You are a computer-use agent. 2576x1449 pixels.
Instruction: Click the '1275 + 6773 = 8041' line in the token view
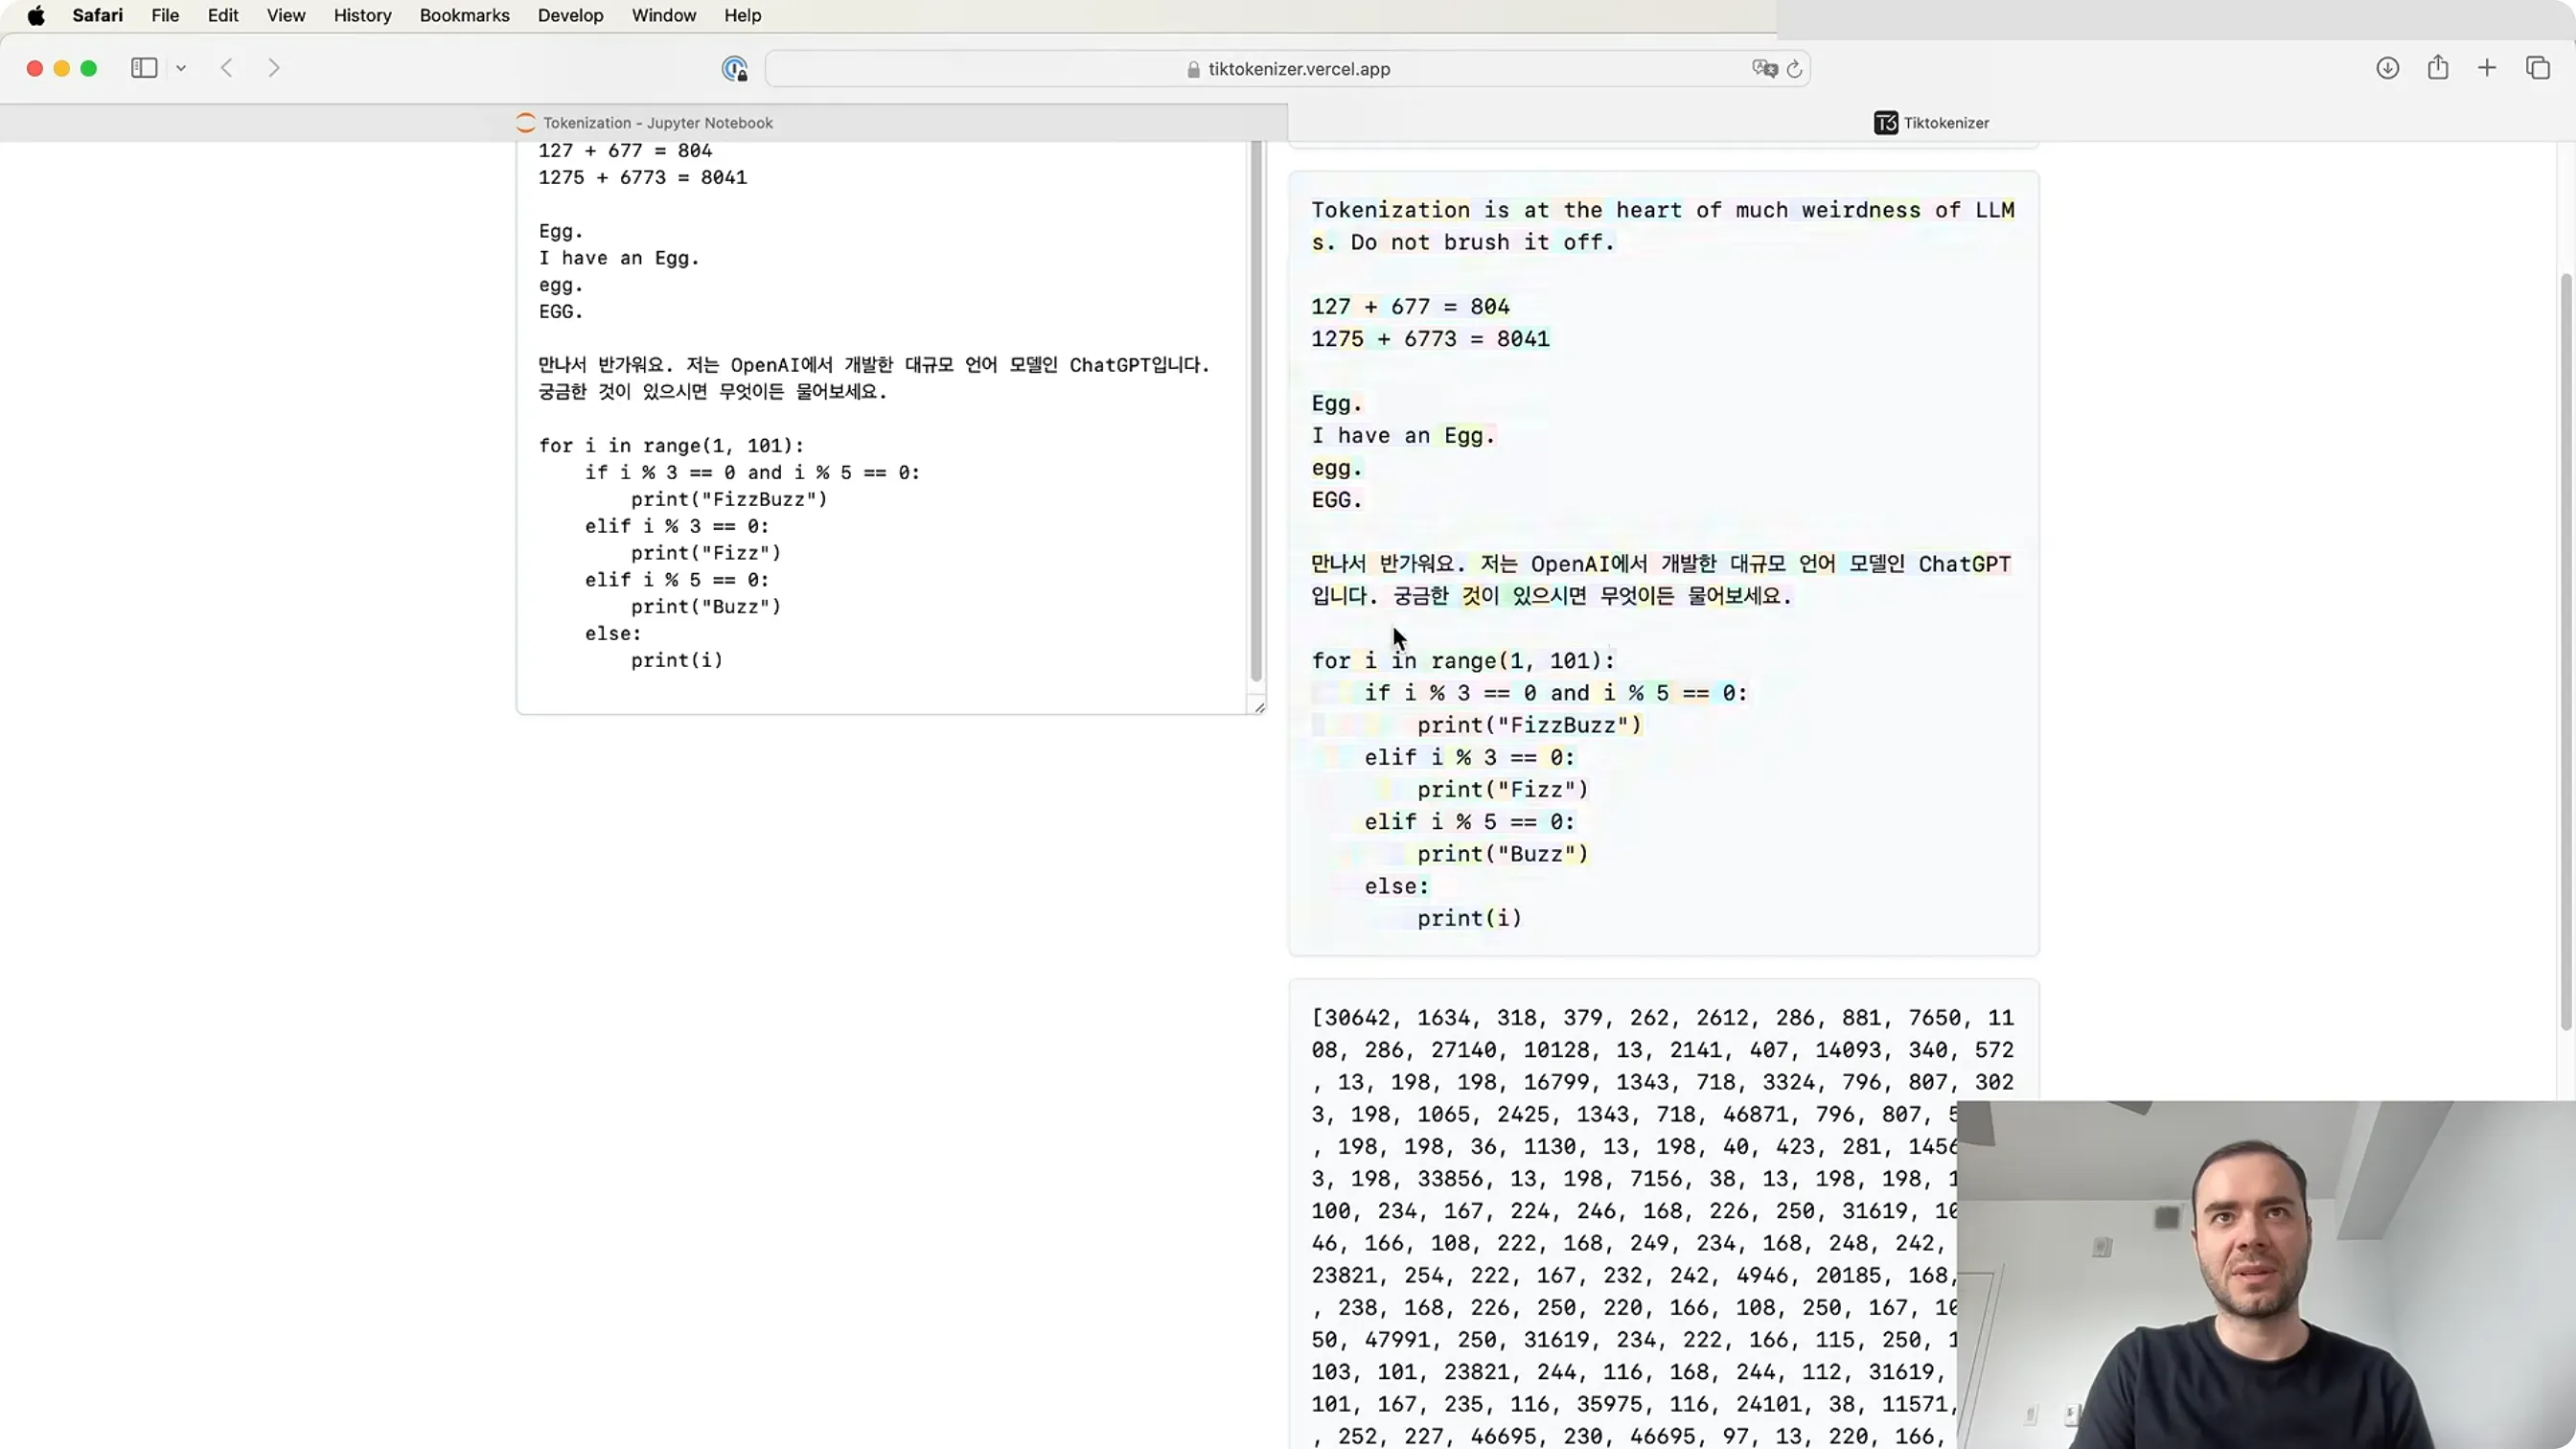pos(1430,339)
